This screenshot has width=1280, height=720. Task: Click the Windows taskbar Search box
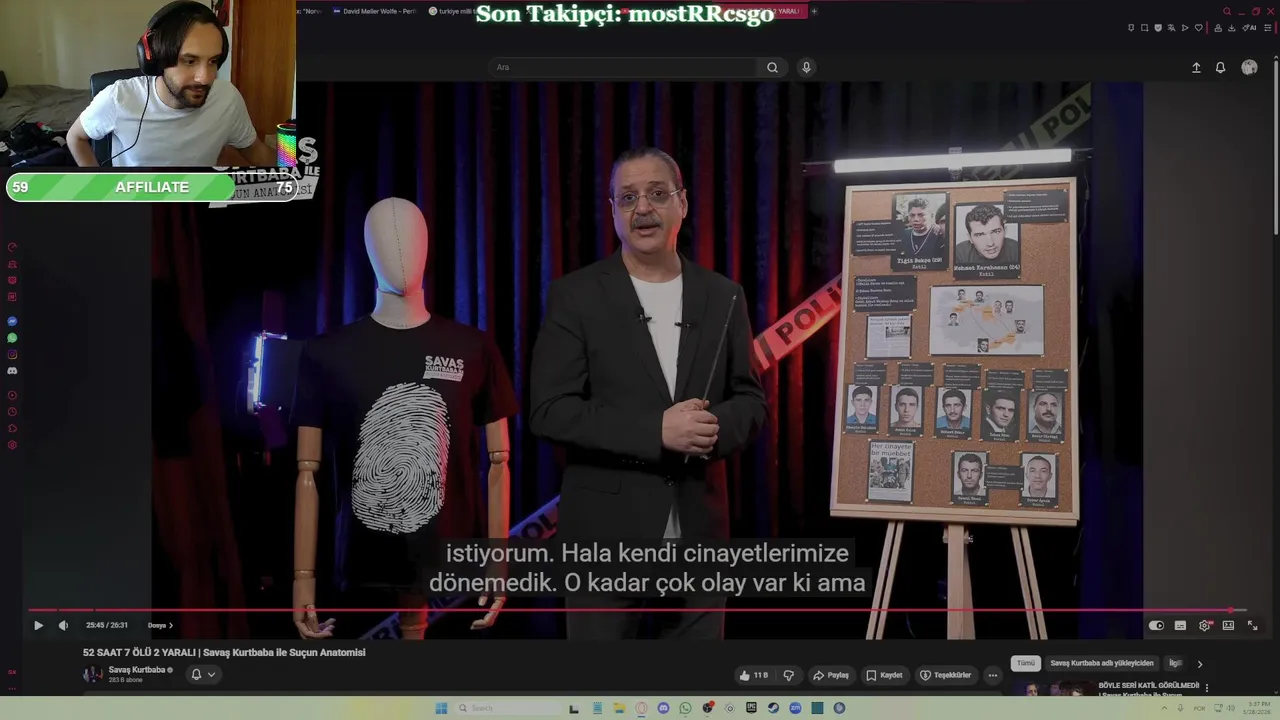click(x=508, y=708)
